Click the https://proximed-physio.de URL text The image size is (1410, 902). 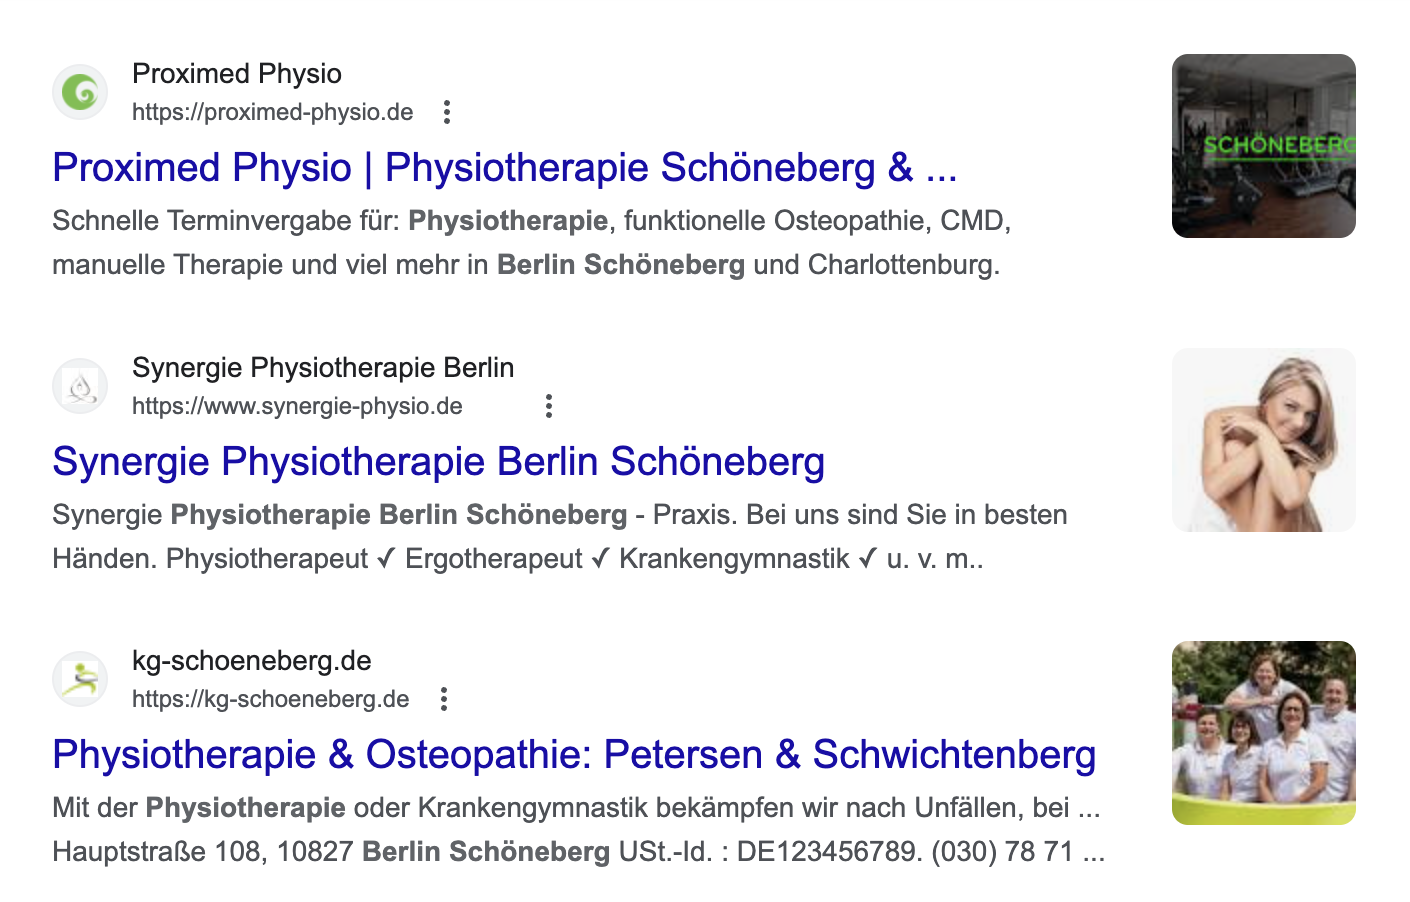[x=272, y=112]
